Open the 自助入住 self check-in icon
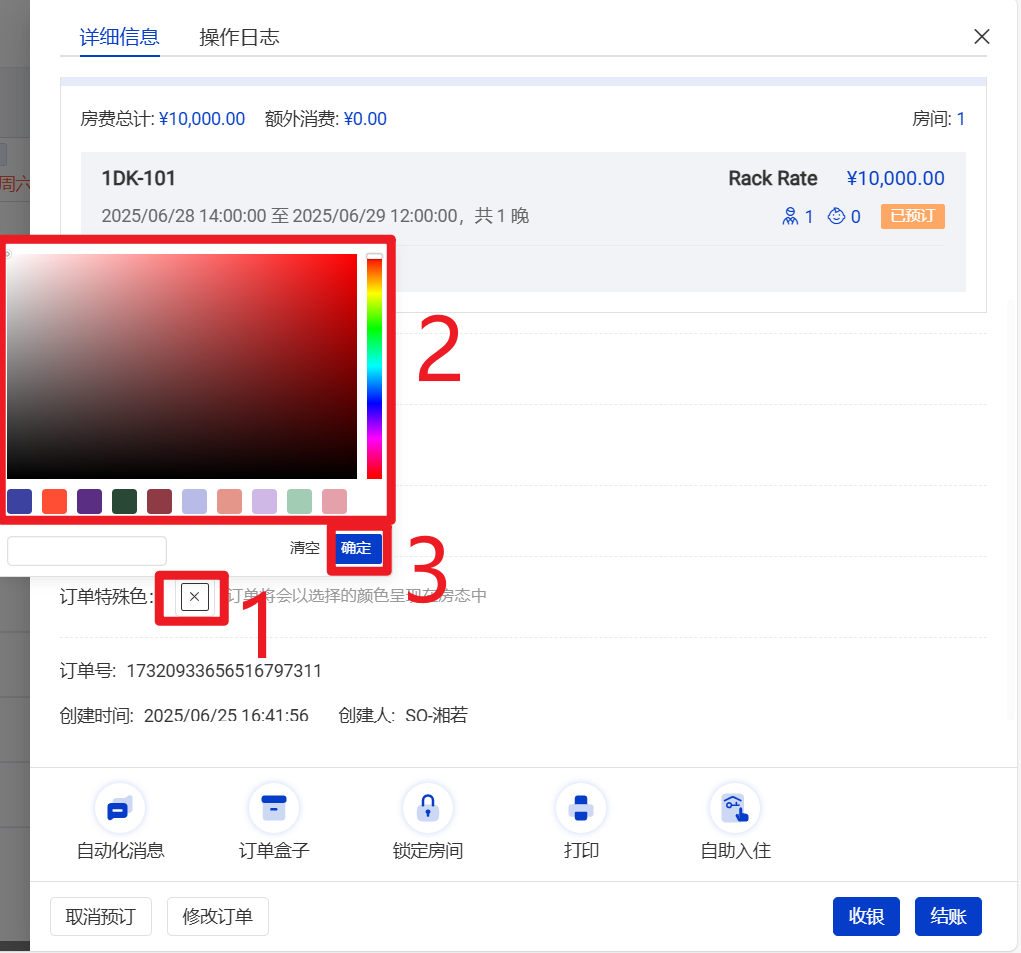Image resolution: width=1021 pixels, height=953 pixels. (x=735, y=809)
